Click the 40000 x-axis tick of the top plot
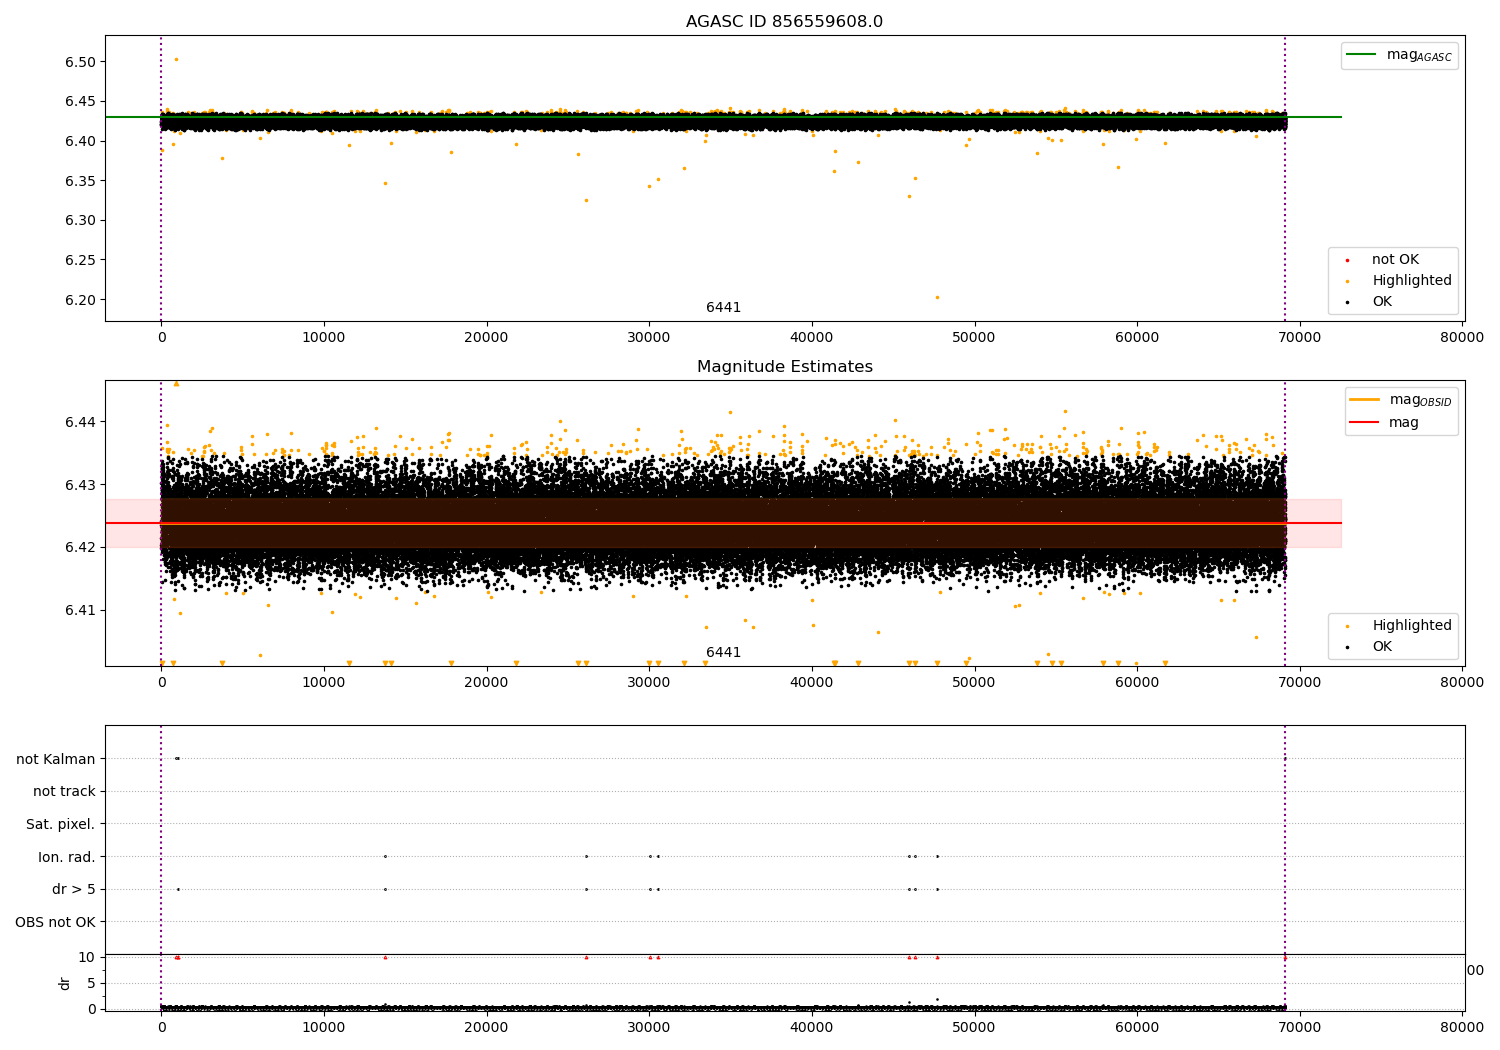This screenshot has height=1050, width=1500. coord(811,338)
